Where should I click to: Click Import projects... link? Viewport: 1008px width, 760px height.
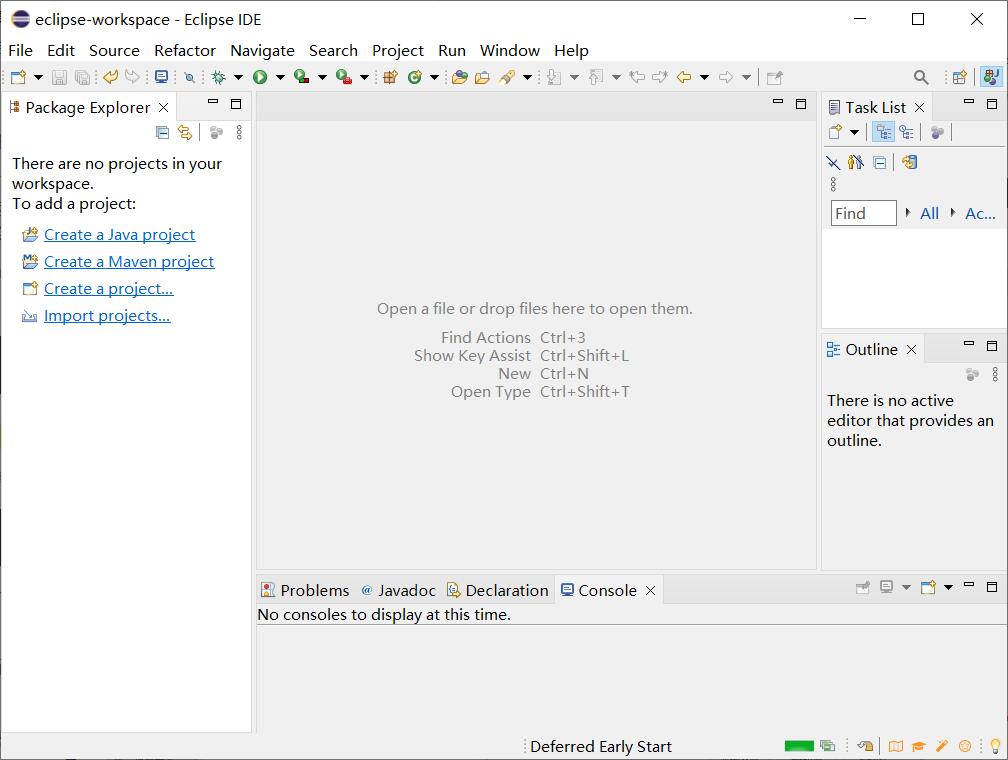[107, 316]
